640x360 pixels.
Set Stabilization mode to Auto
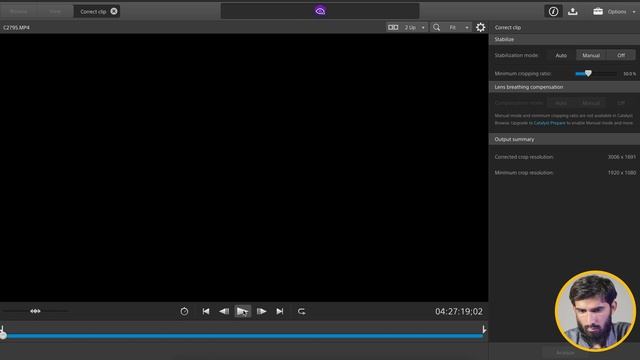coord(561,55)
